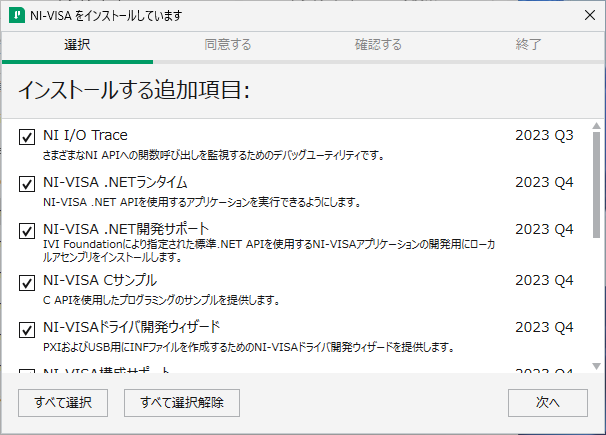Click the すべて選択 button

click(63, 403)
